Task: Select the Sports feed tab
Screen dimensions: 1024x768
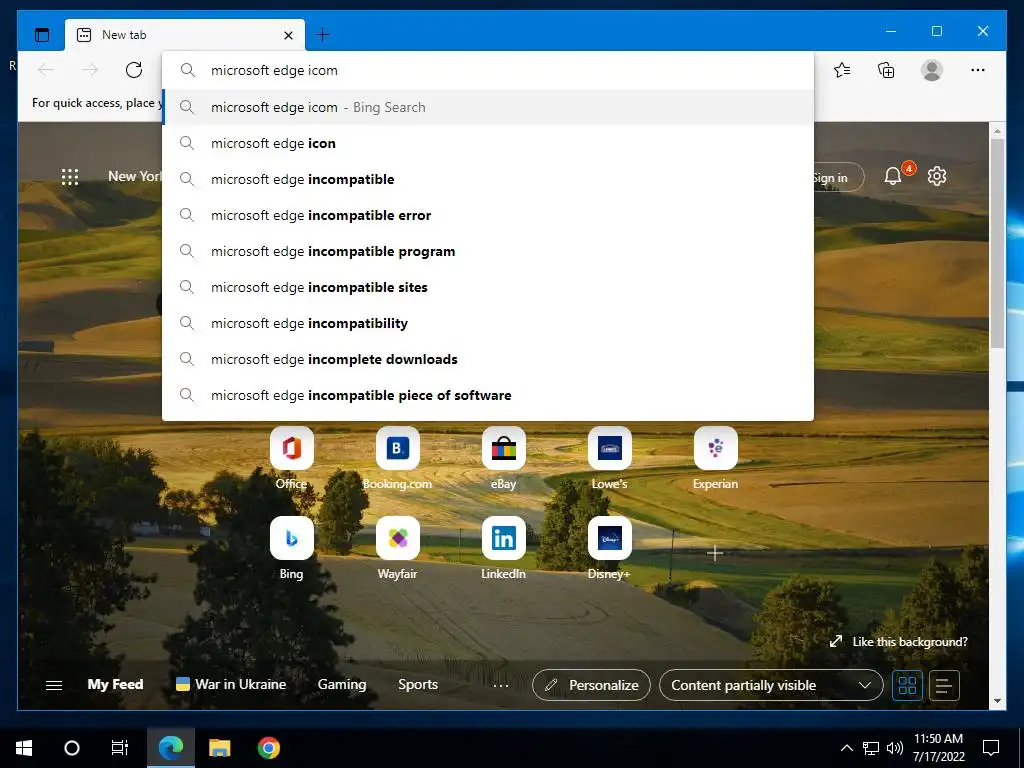Action: coord(418,684)
